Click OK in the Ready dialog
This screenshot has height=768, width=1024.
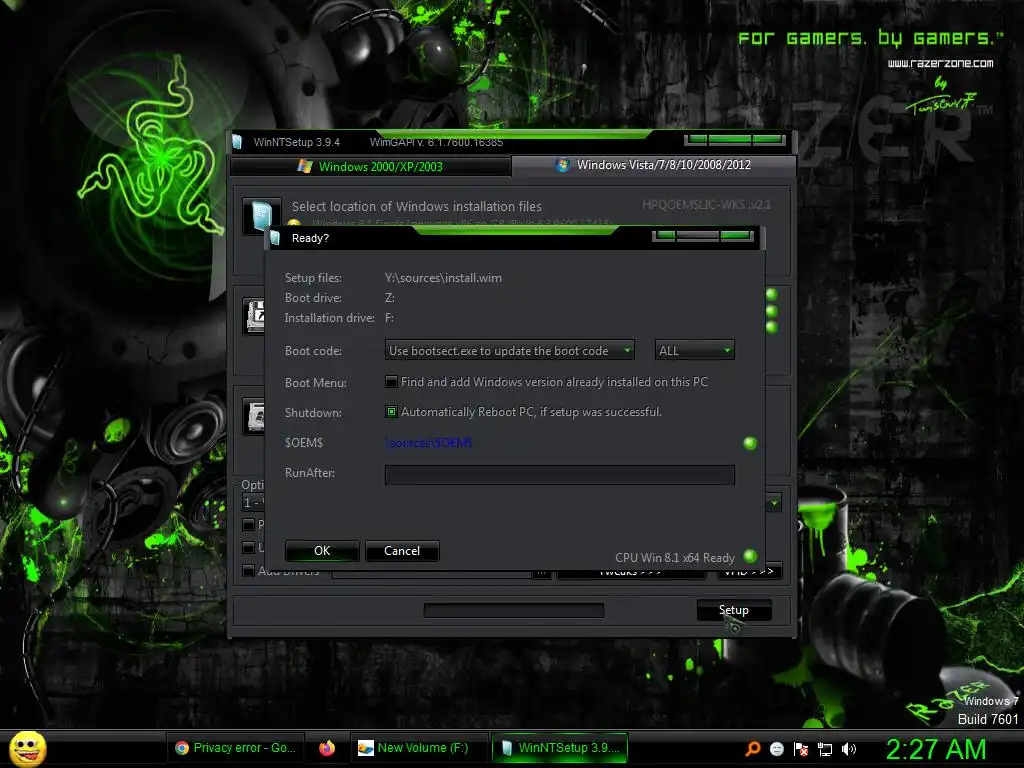point(322,551)
